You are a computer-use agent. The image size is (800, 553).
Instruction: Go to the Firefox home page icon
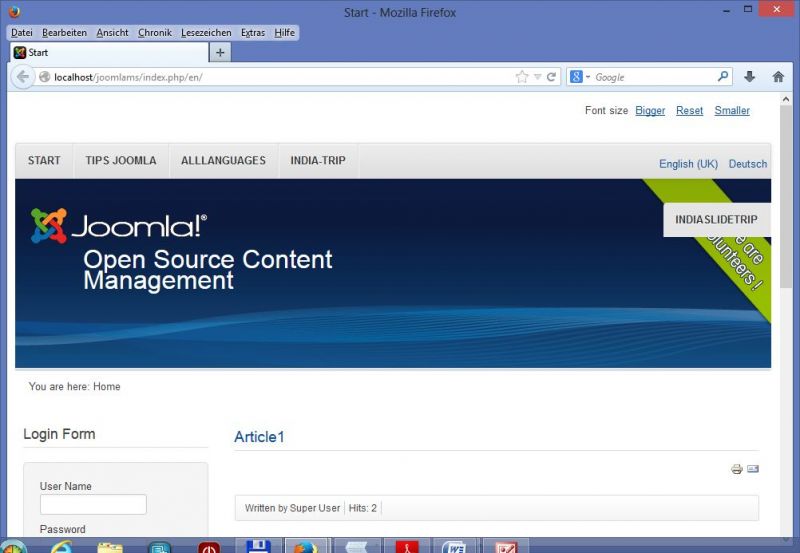(778, 77)
